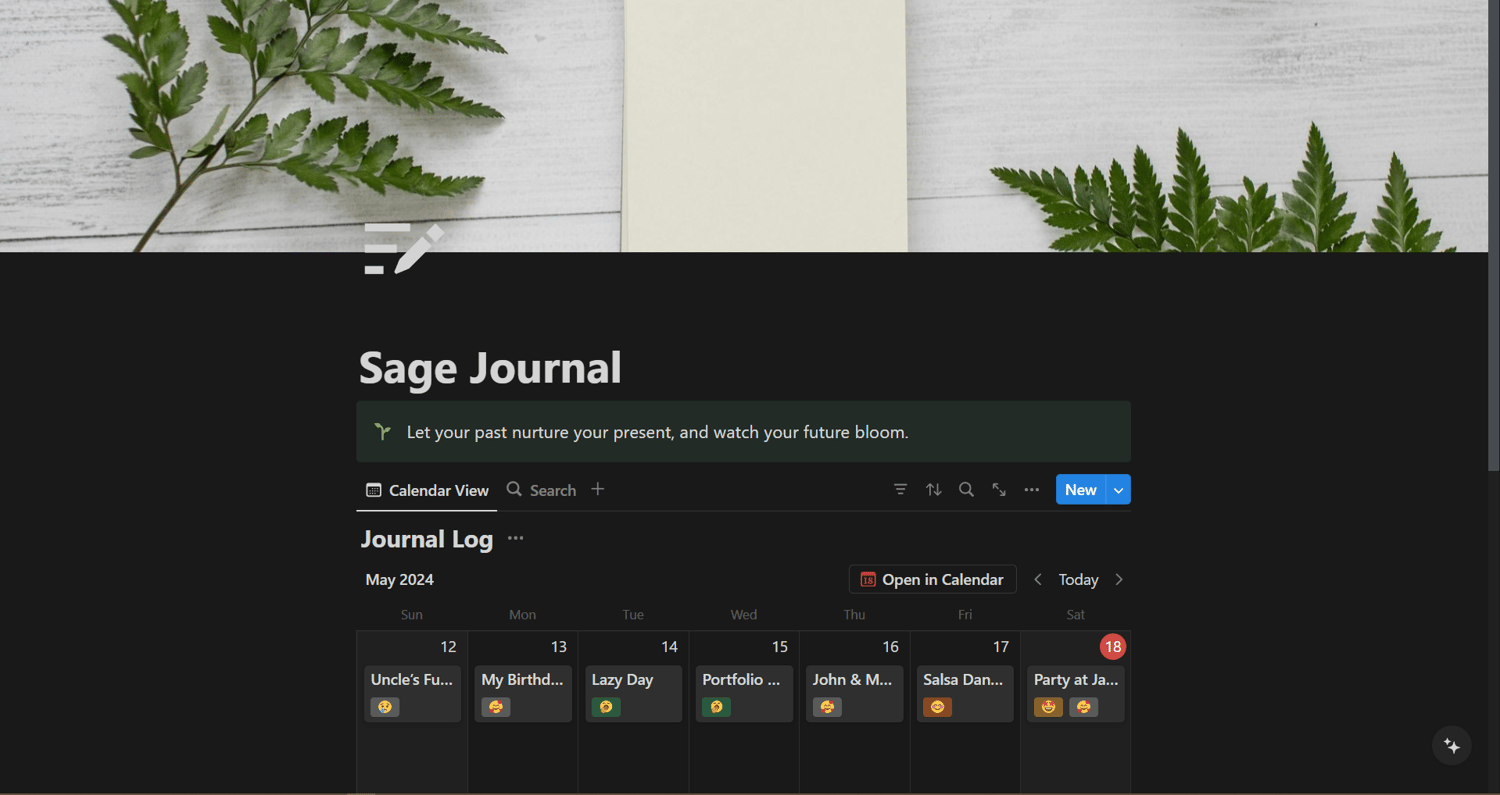Go to next month with right chevron
Viewport: 1500px width, 795px height.
coord(1119,580)
